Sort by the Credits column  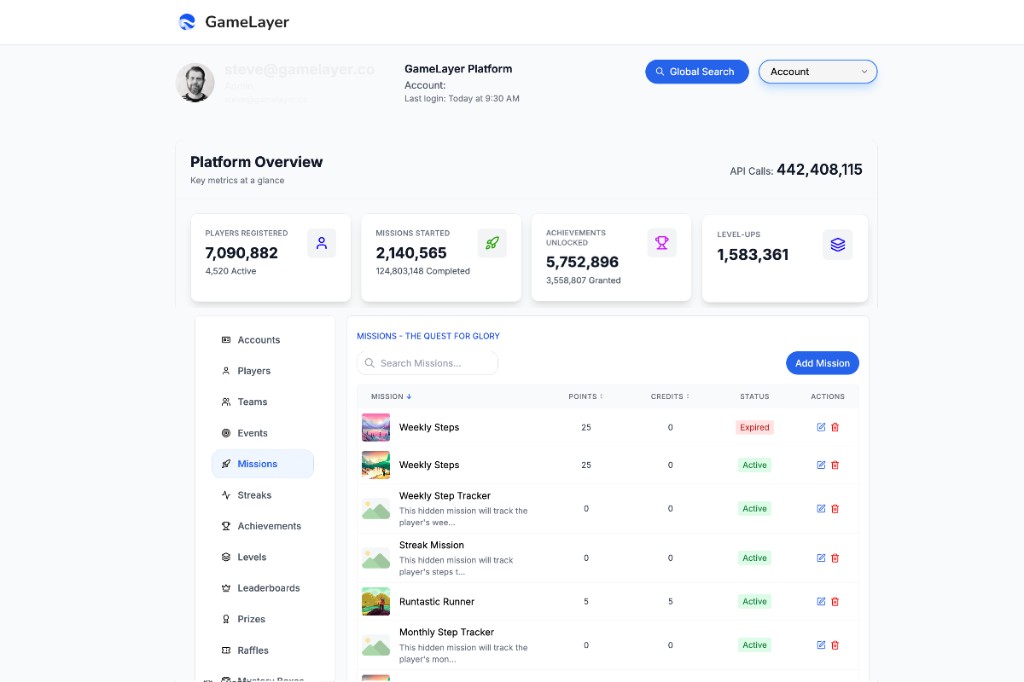[x=670, y=397]
